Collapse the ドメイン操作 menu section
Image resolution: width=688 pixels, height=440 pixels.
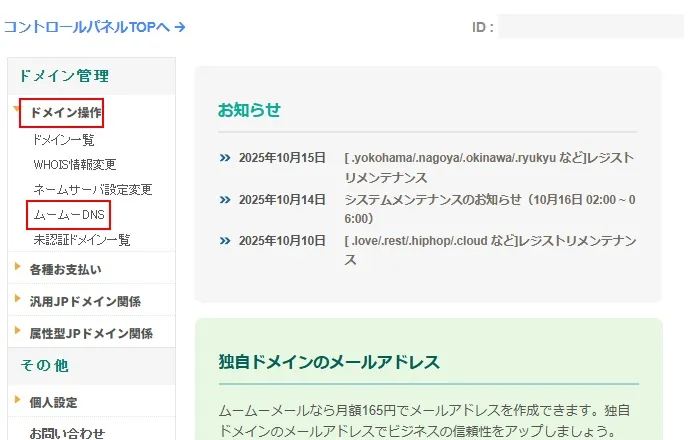pyautogui.click(x=65, y=113)
